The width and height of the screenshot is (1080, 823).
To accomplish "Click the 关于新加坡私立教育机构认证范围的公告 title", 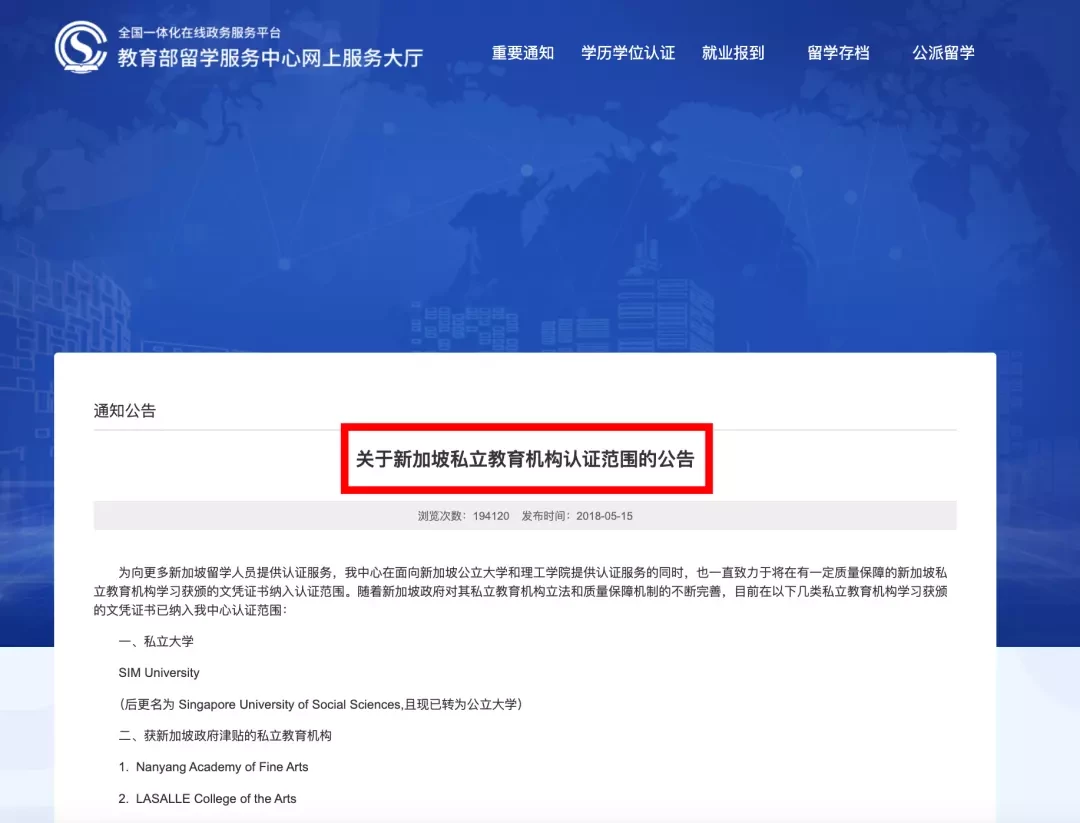I will point(526,459).
